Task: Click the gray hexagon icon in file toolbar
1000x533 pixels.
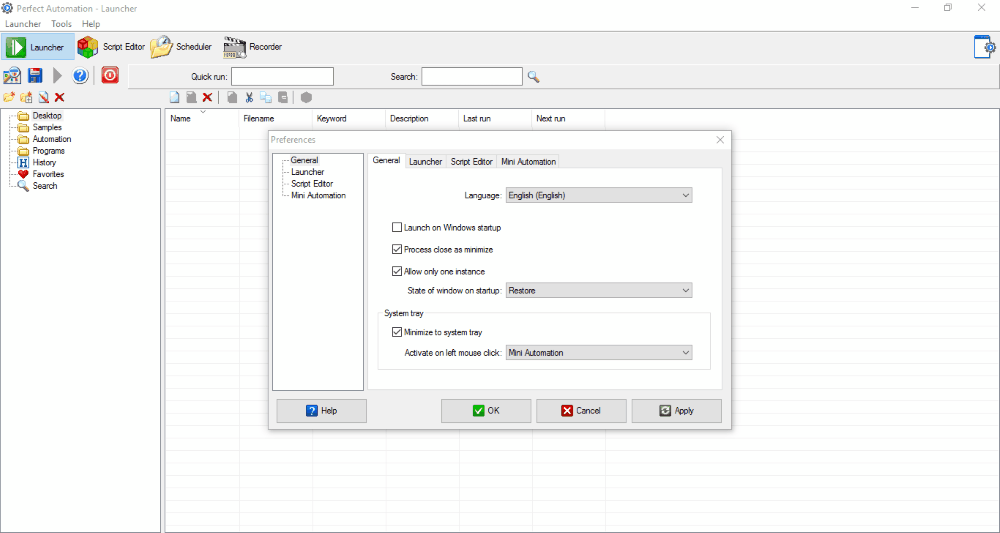Action: [307, 98]
